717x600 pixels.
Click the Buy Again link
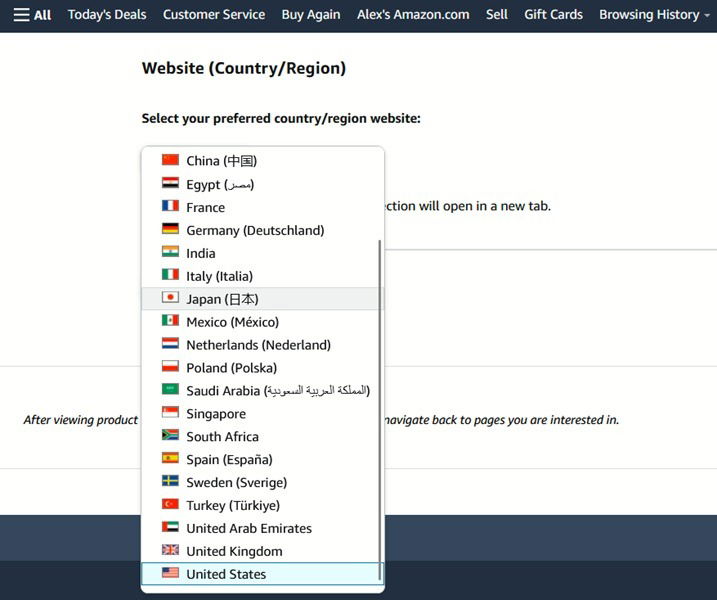point(311,15)
